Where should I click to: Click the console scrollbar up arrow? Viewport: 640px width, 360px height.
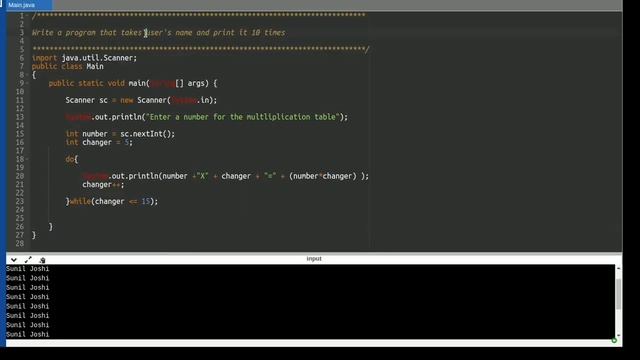(618, 268)
